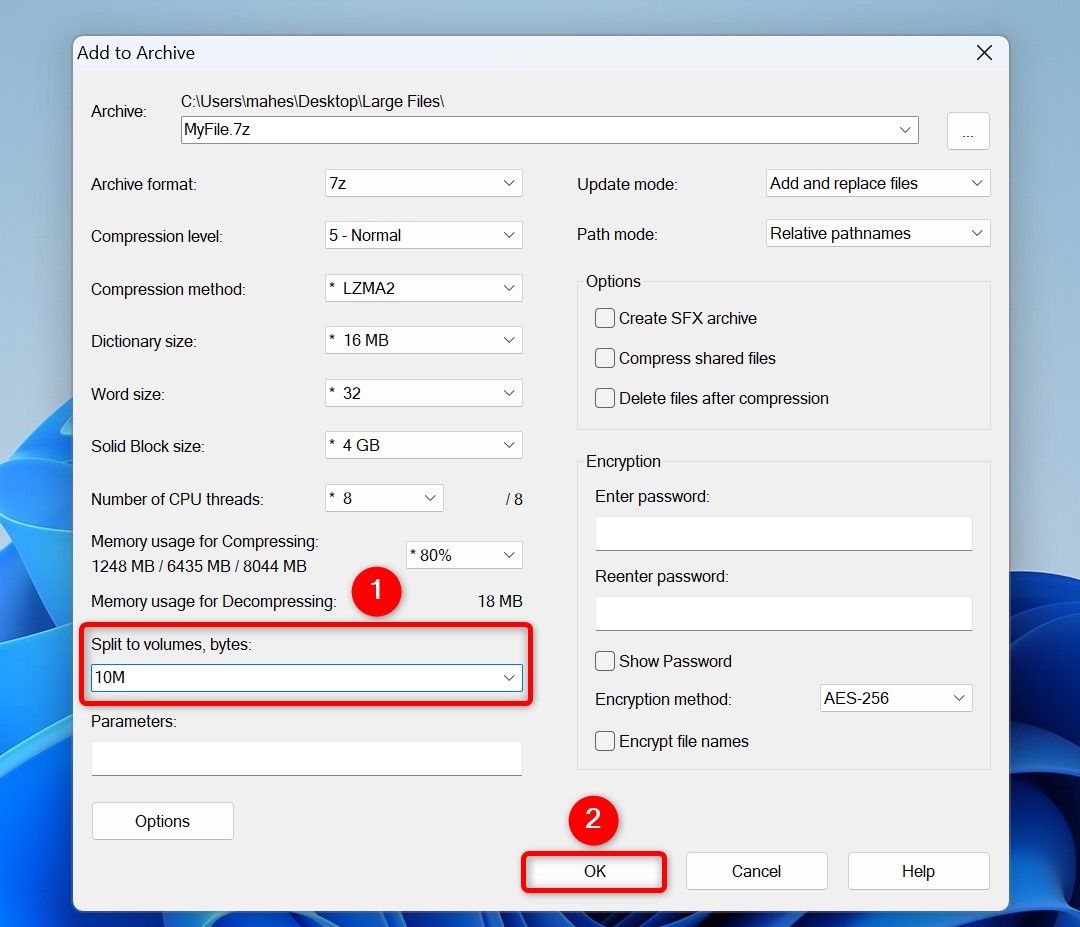Tick the Compress shared files checkbox
The height and width of the screenshot is (927, 1080).
click(605, 358)
